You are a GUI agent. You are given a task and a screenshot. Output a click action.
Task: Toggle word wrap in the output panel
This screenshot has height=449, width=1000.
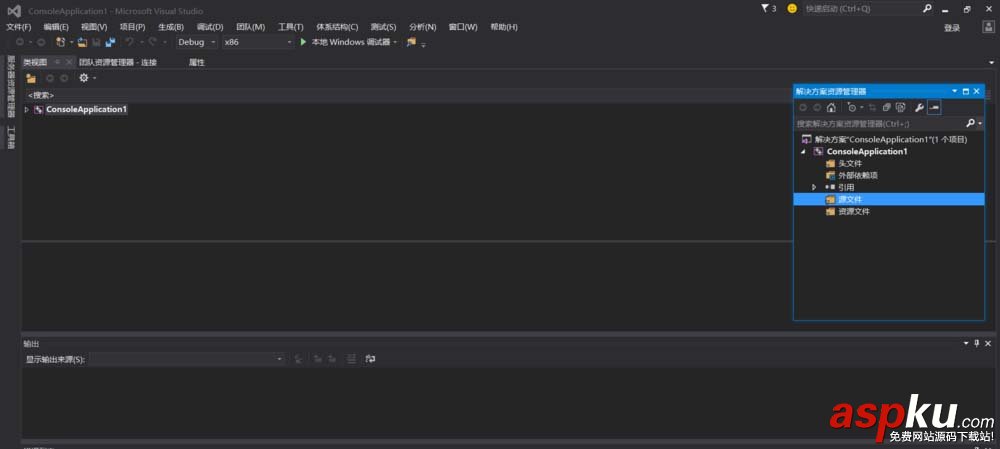point(371,359)
